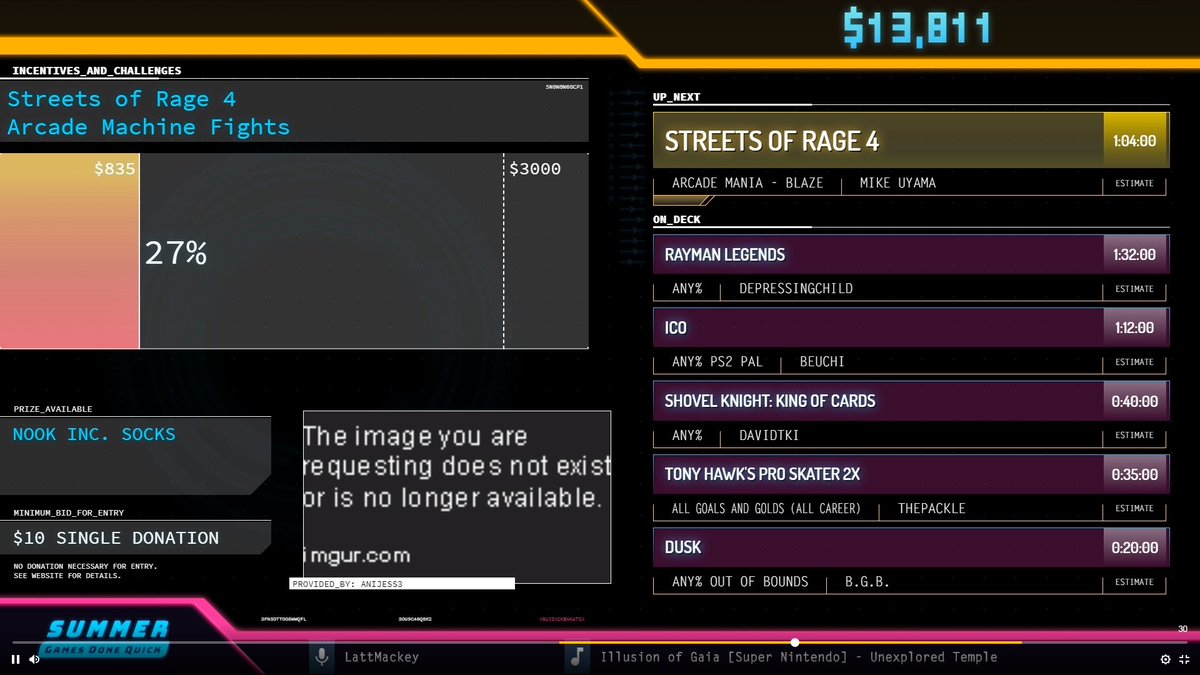1200x675 pixels.
Task: Click the NOOK INC. SOCKS prize name
Action: coord(94,434)
